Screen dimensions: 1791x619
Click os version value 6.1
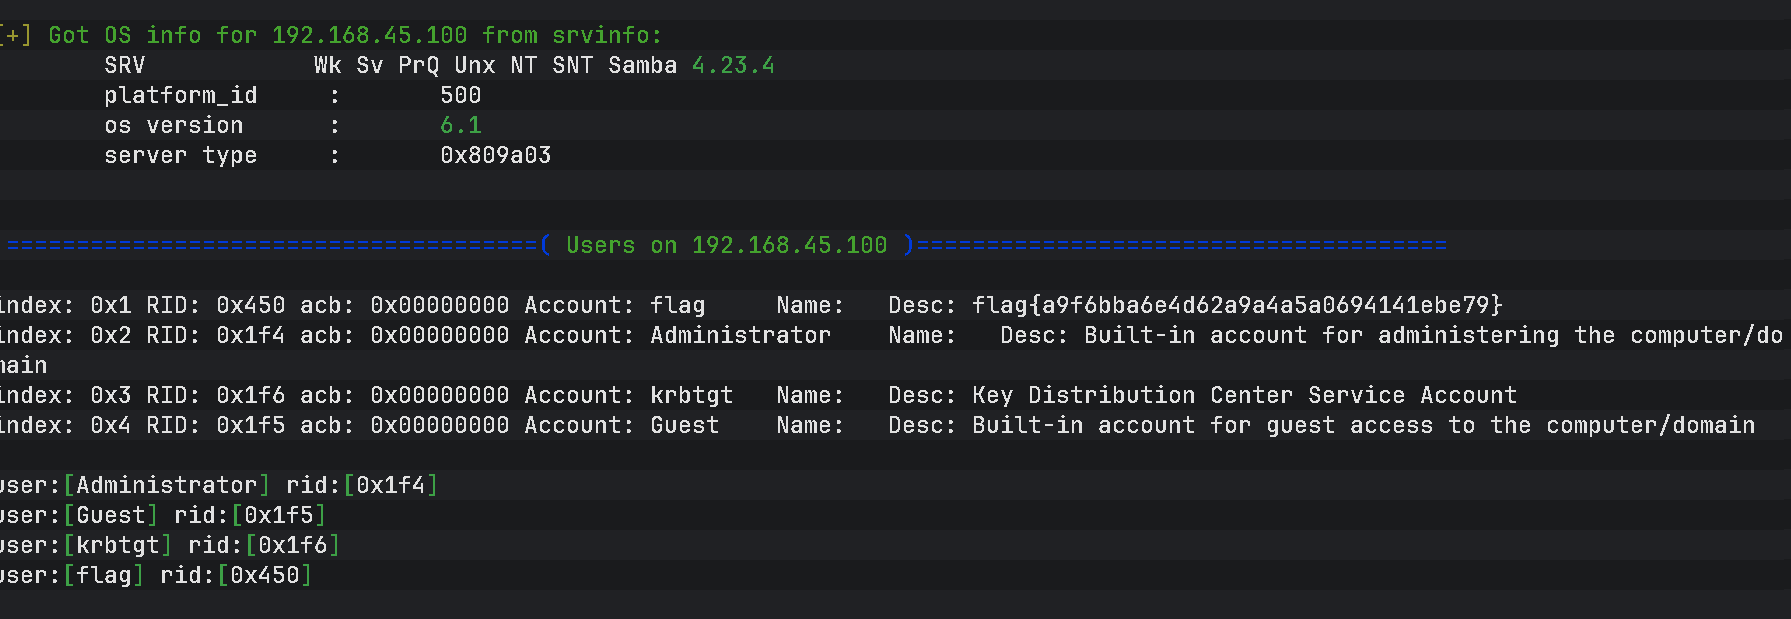click(x=461, y=125)
